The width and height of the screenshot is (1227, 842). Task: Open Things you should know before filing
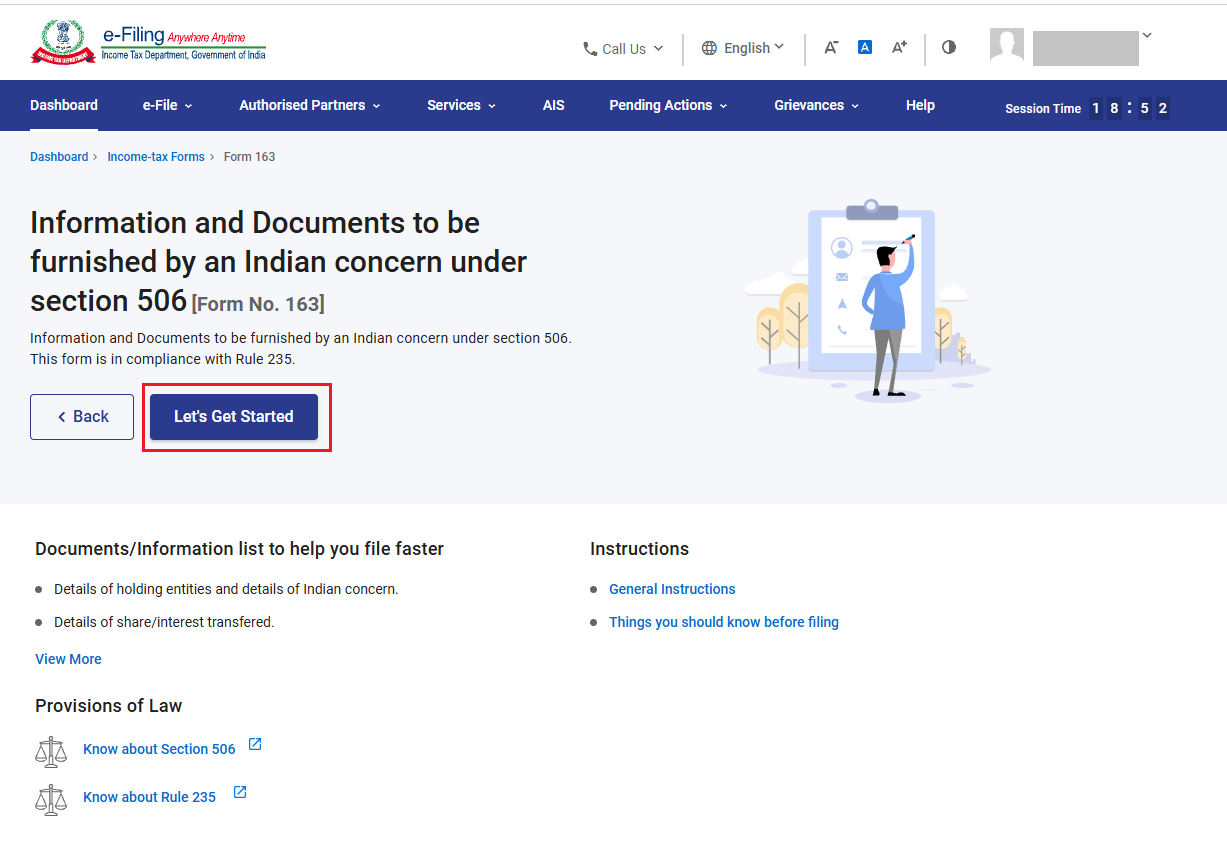coord(724,622)
